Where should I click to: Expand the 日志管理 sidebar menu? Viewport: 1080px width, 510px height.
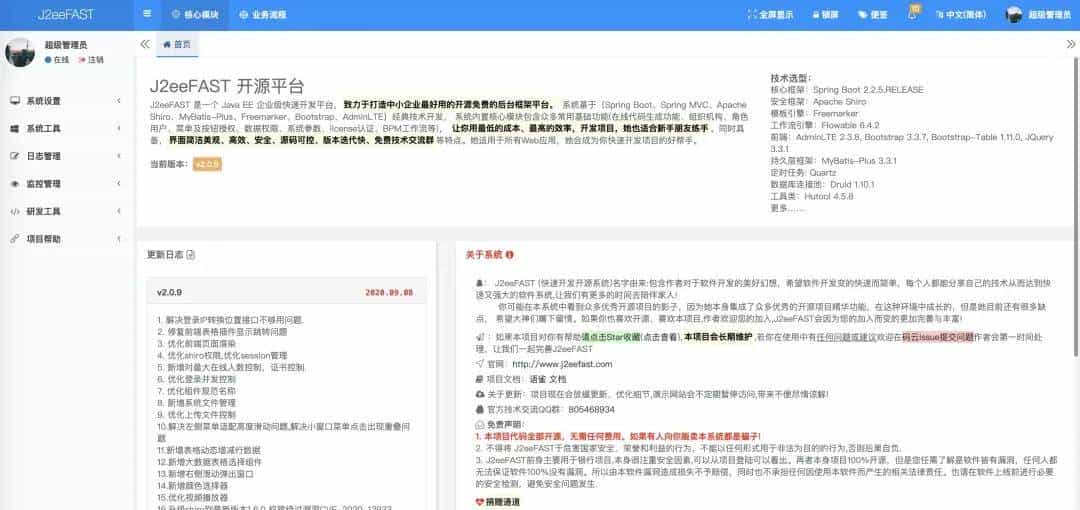point(67,156)
